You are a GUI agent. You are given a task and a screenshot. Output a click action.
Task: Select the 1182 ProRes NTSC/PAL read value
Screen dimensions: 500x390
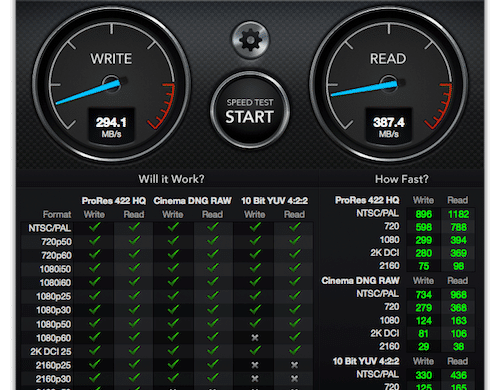(x=458, y=214)
